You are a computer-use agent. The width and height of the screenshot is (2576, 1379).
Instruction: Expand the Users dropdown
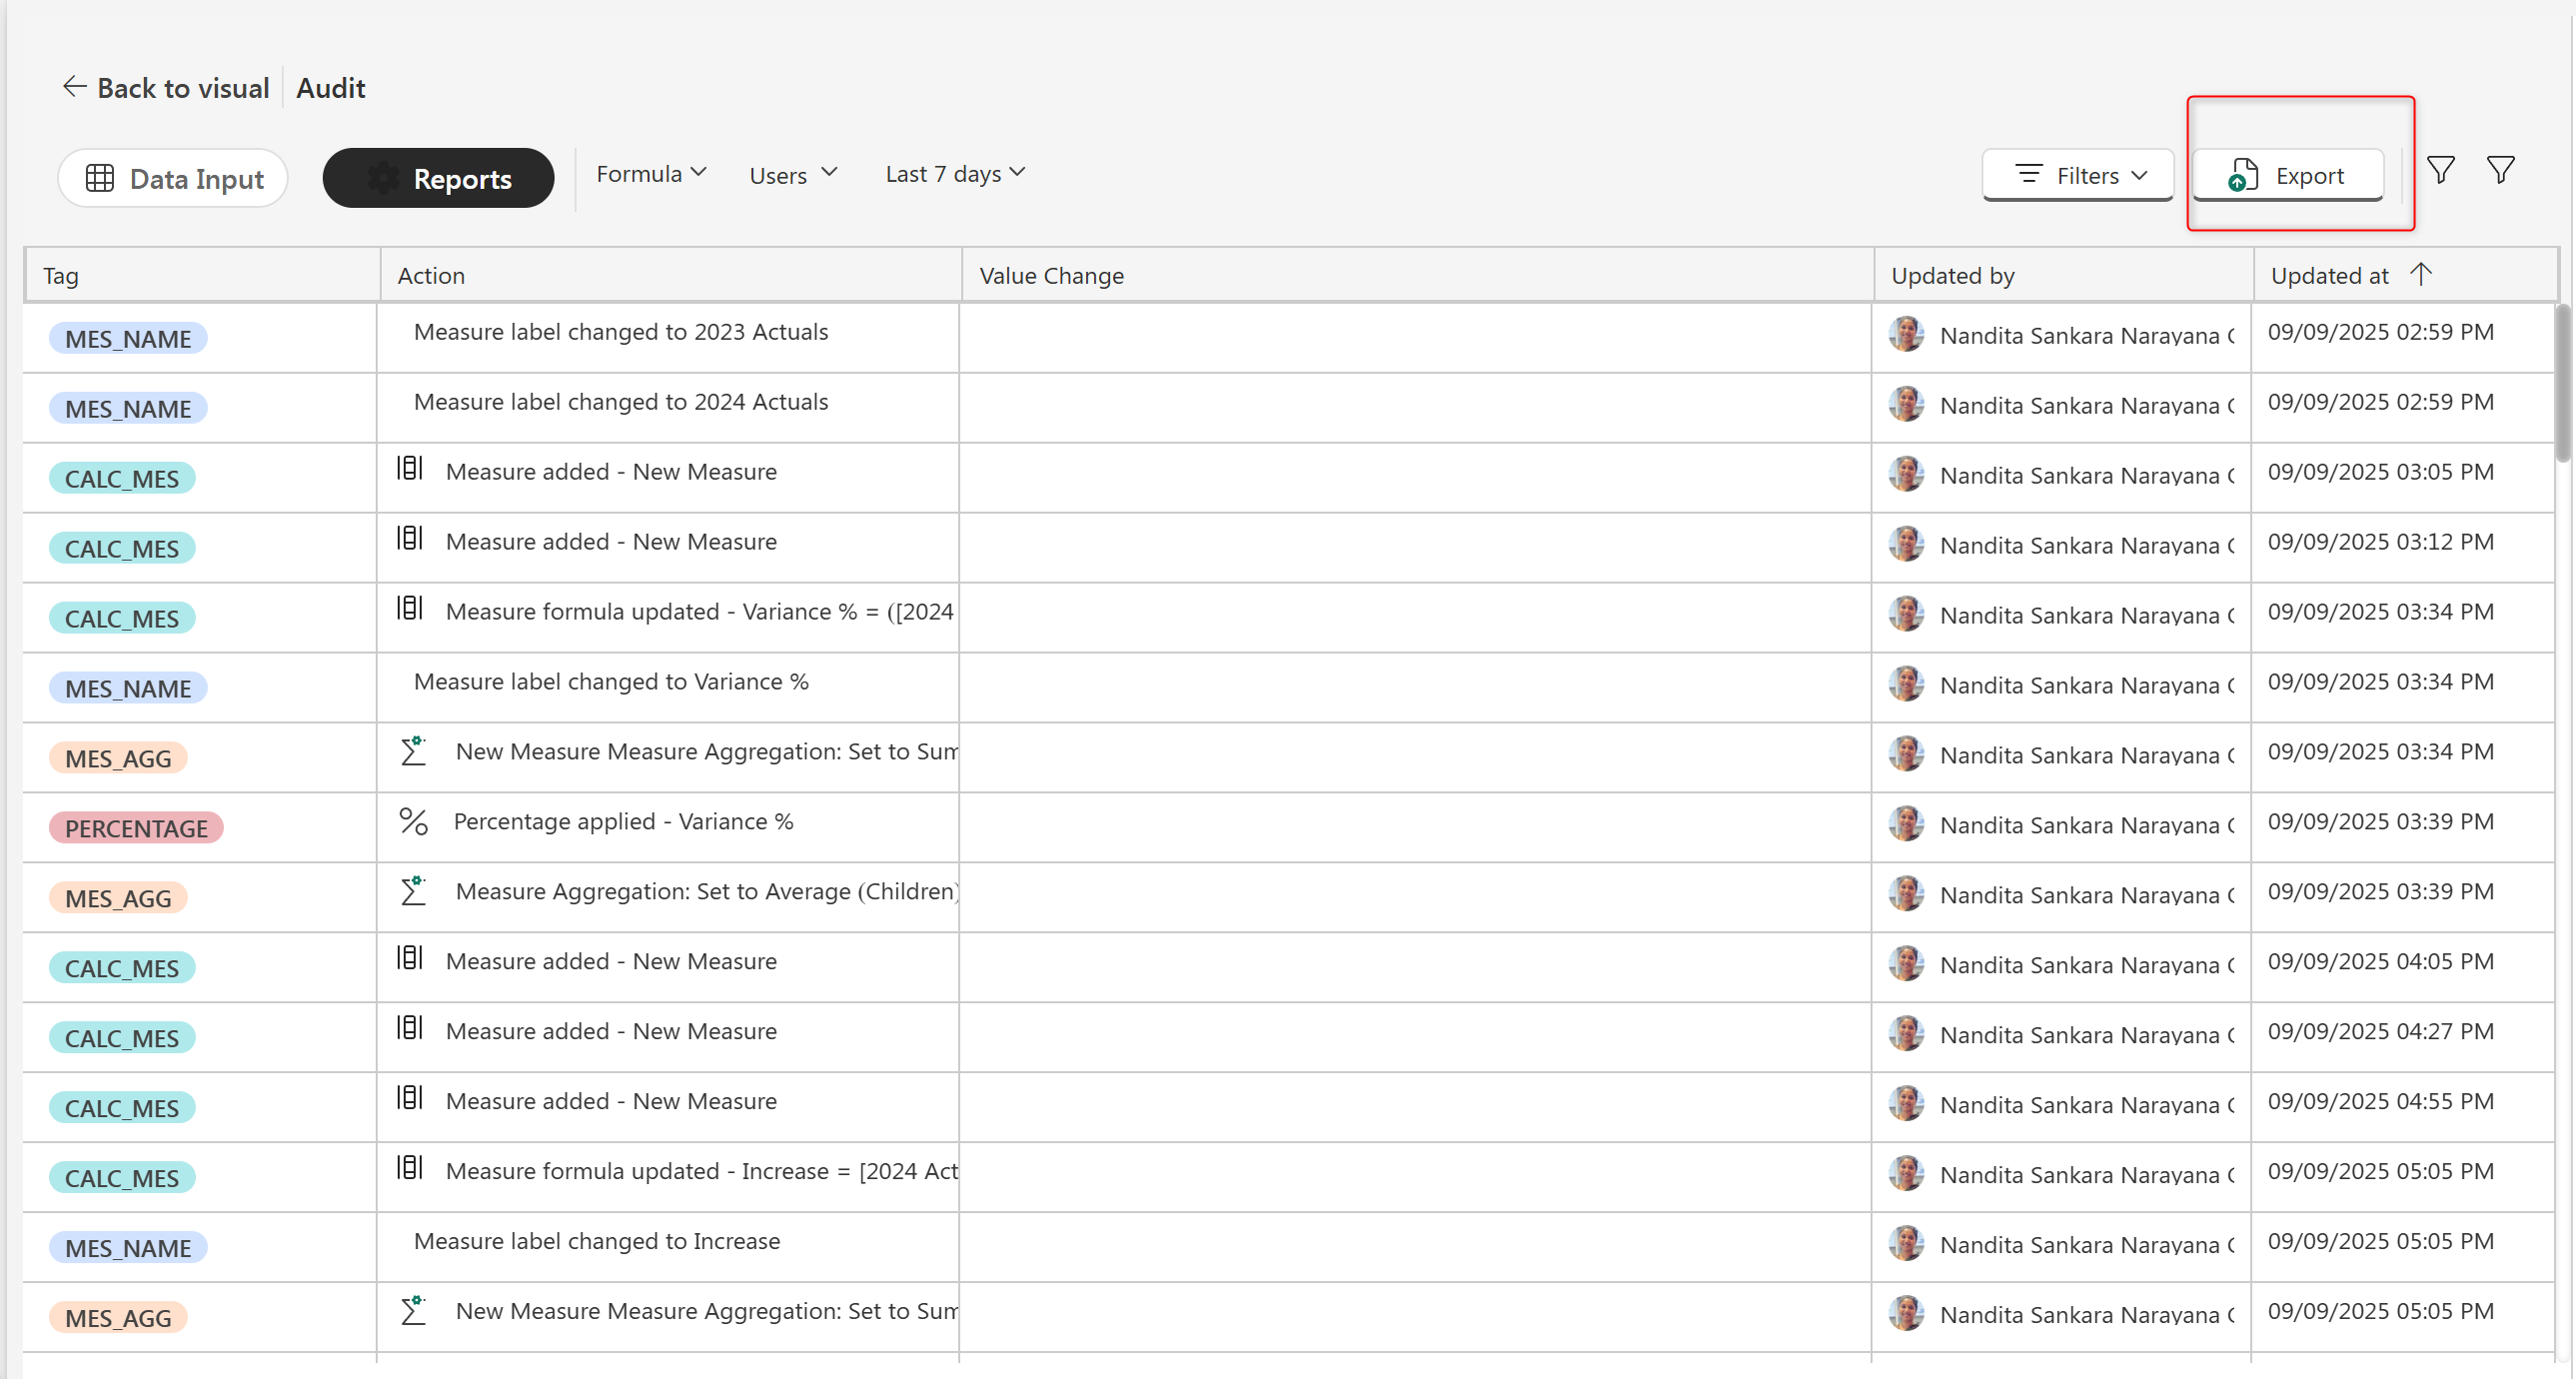(x=793, y=175)
